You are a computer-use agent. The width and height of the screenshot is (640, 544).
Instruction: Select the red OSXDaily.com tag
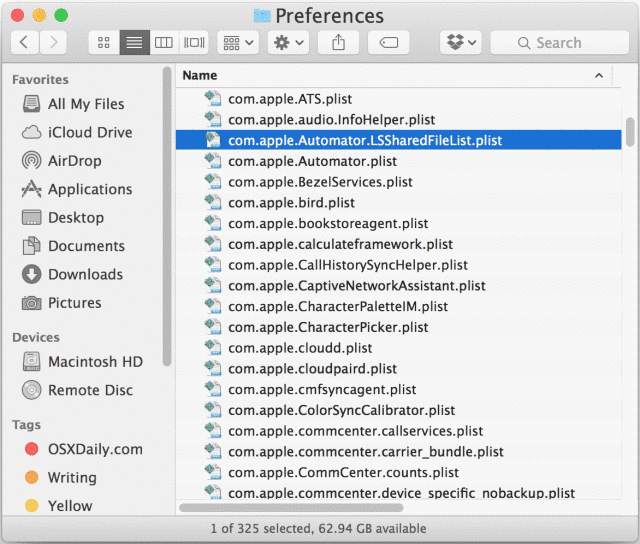pyautogui.click(x=94, y=449)
